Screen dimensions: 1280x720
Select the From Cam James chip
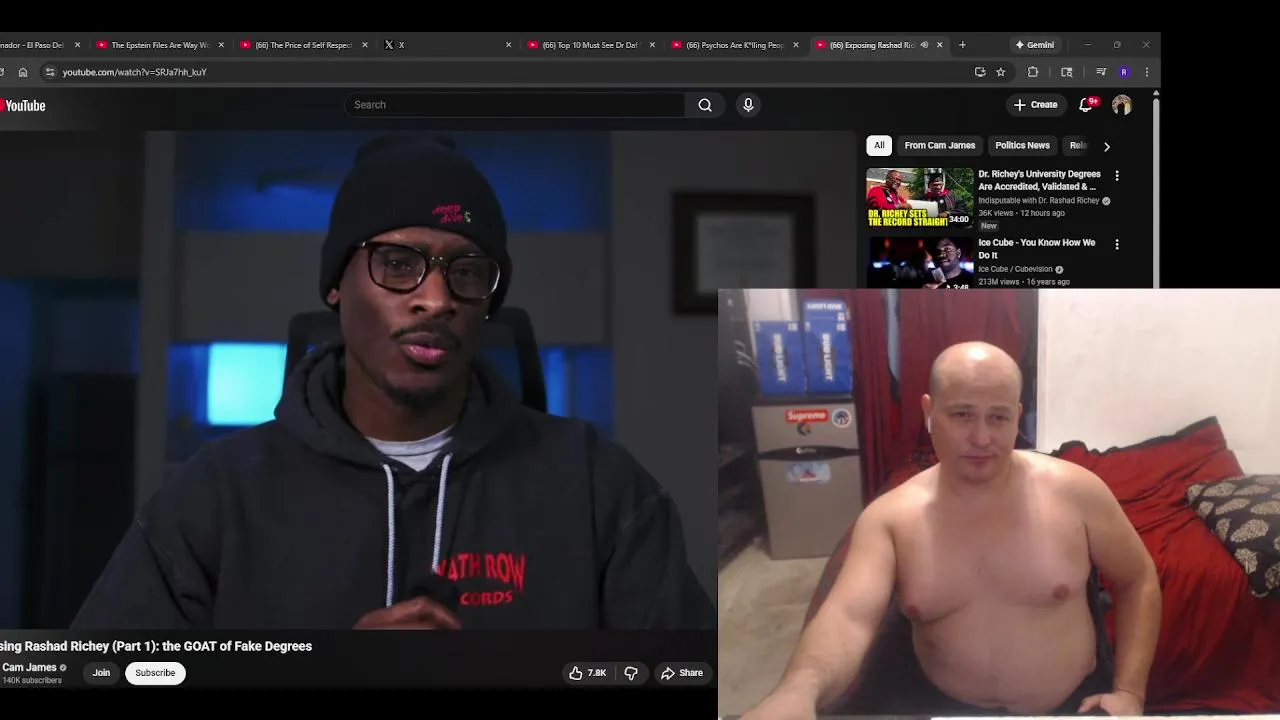click(939, 145)
